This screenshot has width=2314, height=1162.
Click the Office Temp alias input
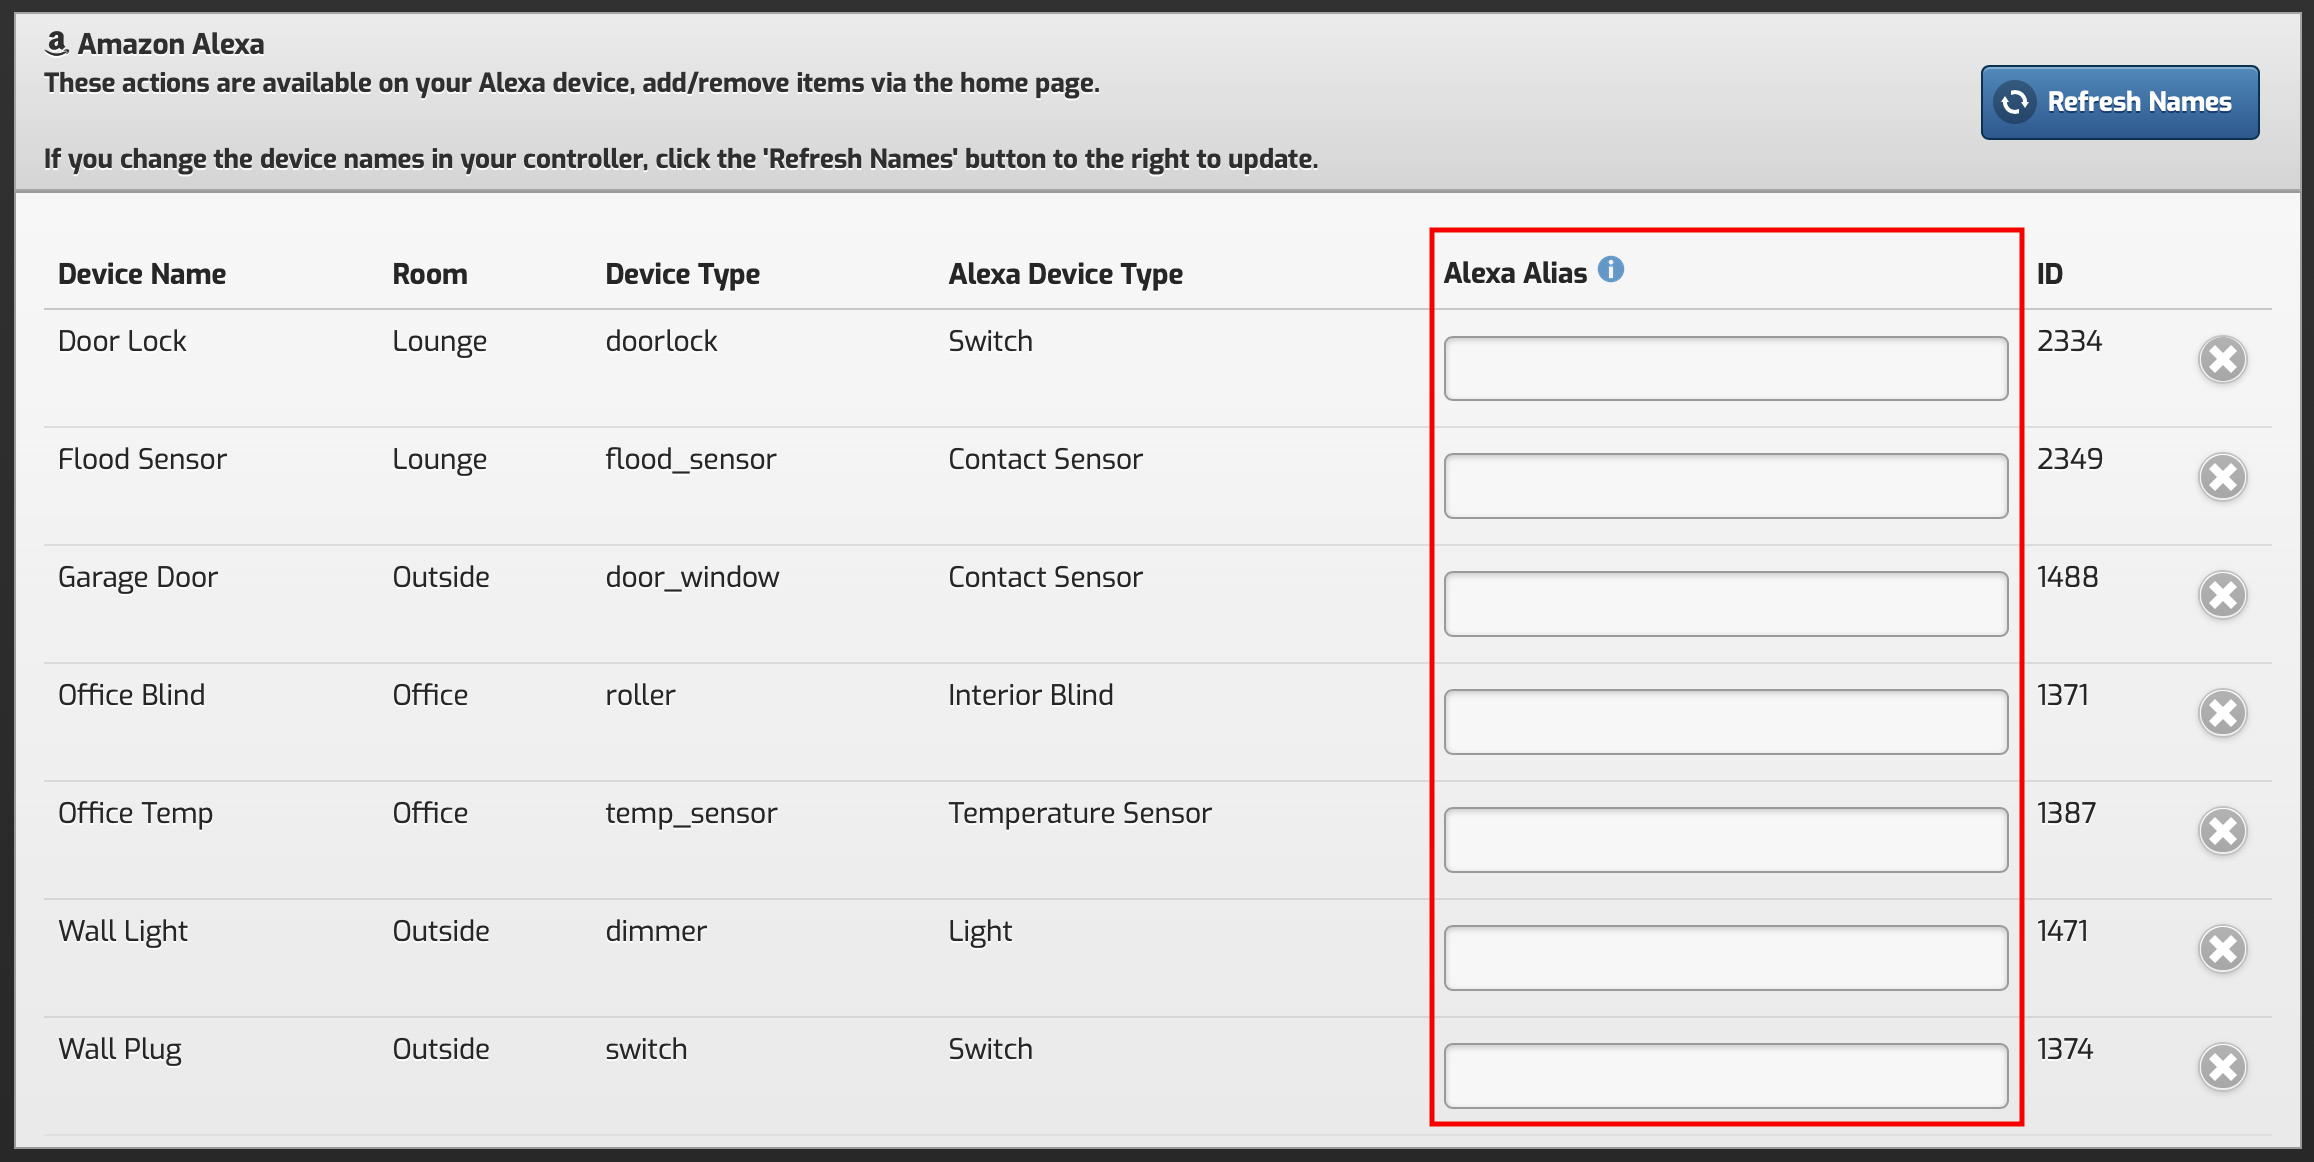click(1725, 841)
